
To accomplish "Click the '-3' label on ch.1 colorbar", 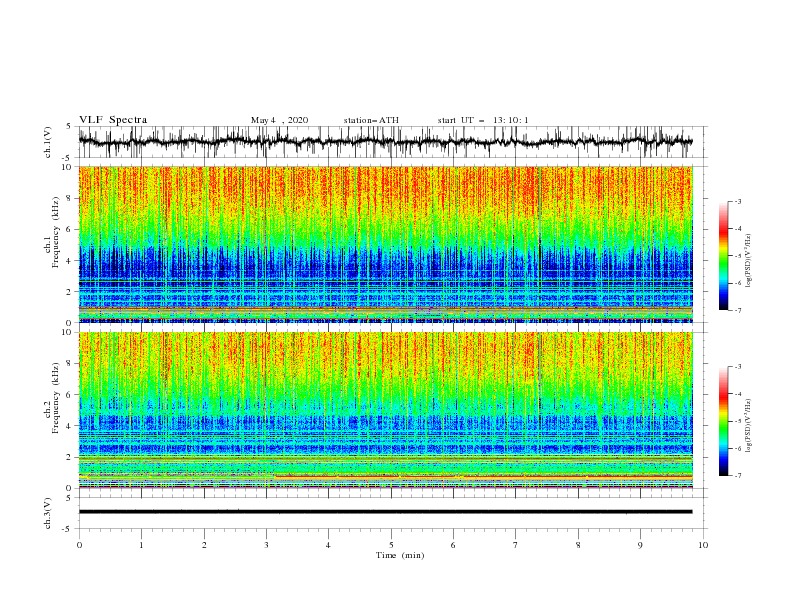I will pyautogui.click(x=736, y=201).
